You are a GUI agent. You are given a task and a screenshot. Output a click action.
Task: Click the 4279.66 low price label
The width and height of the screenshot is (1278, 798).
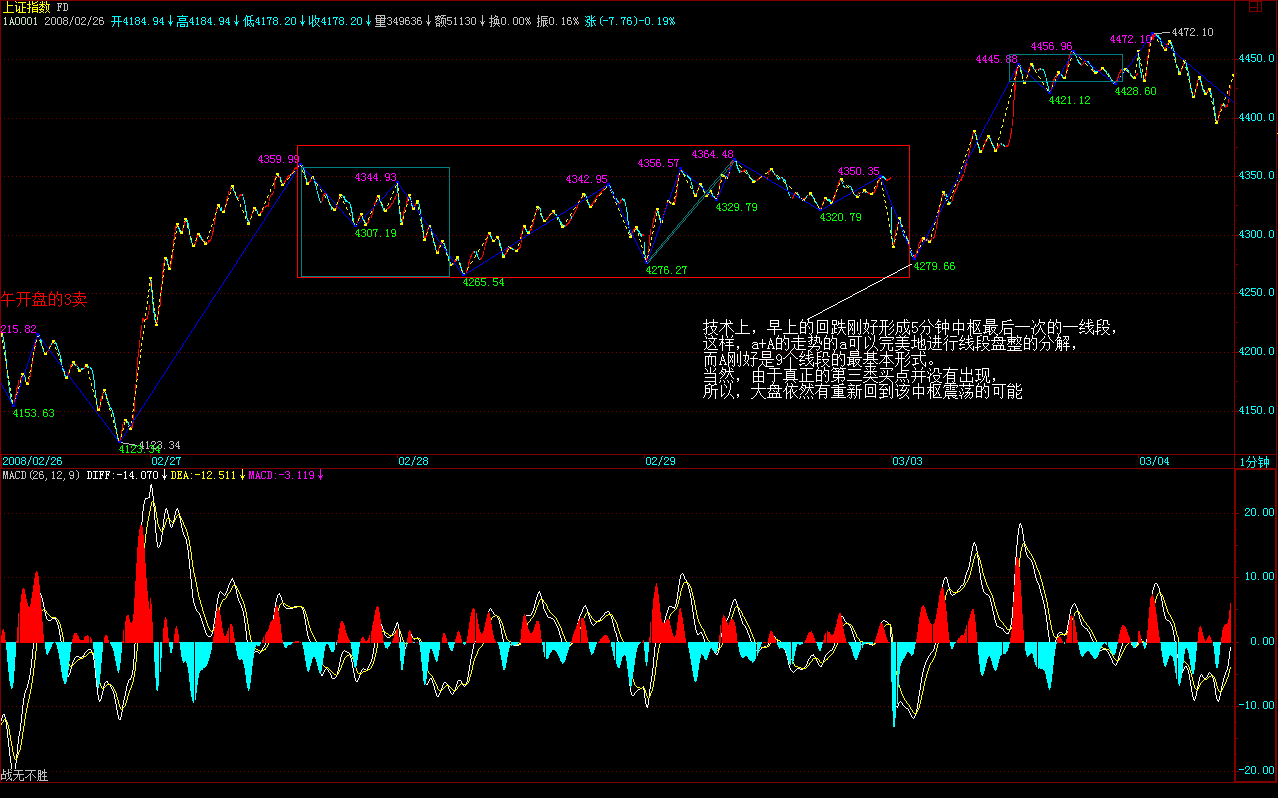click(935, 266)
